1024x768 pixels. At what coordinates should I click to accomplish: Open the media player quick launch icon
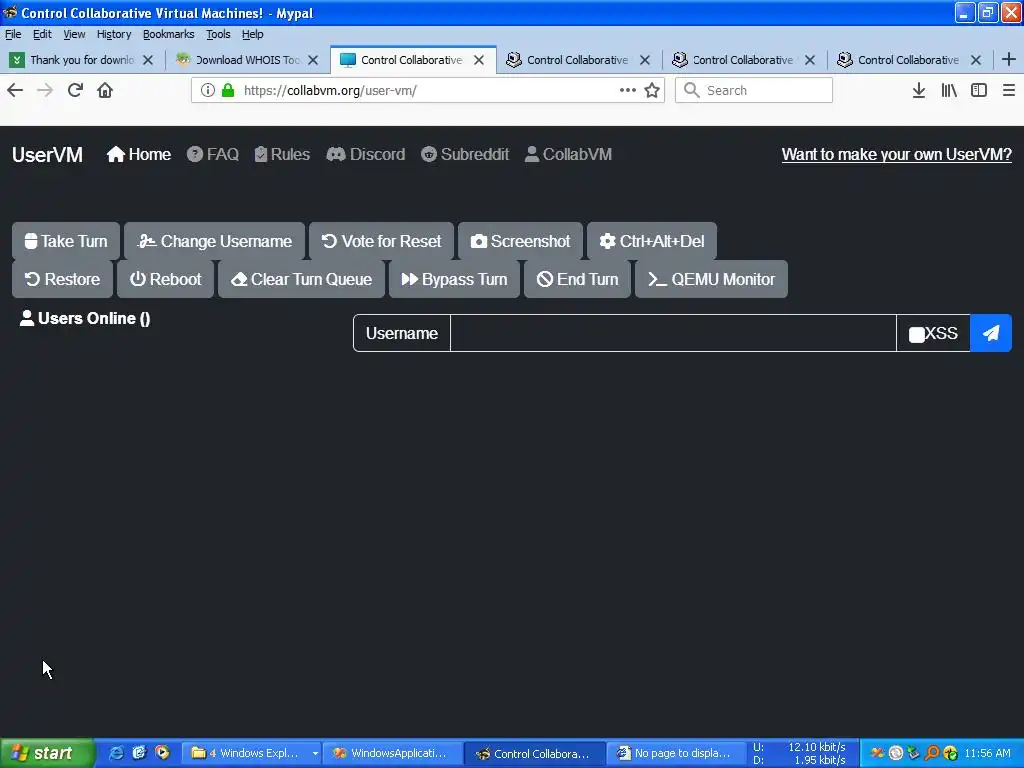pos(162,753)
